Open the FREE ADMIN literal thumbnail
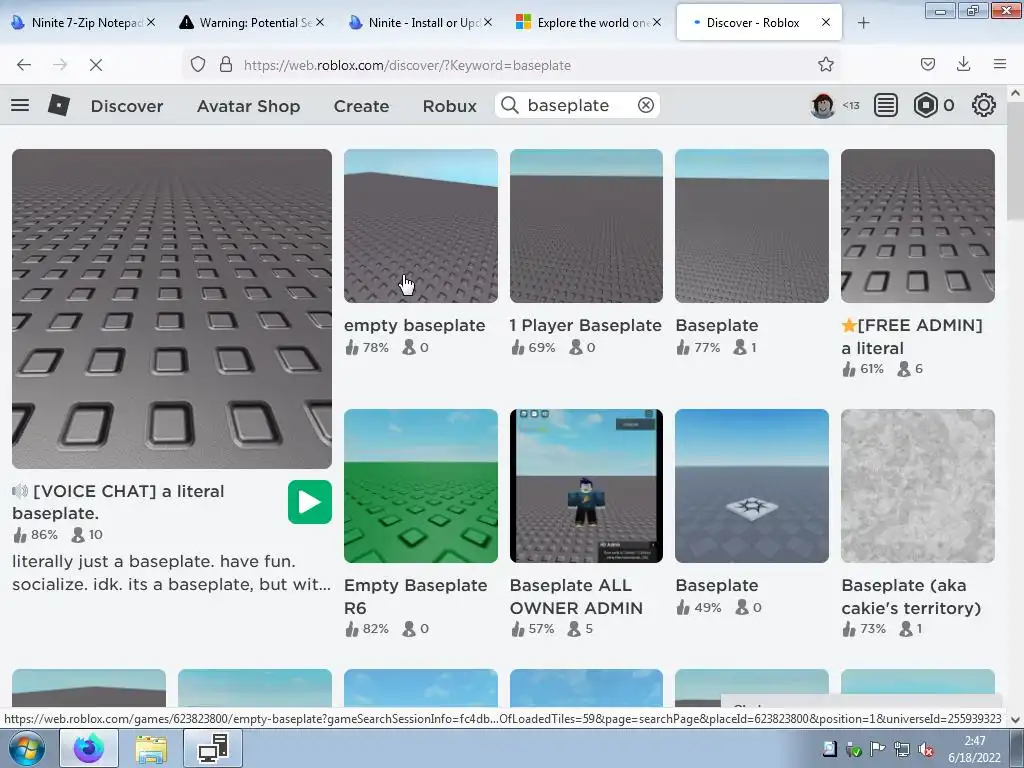 918,226
